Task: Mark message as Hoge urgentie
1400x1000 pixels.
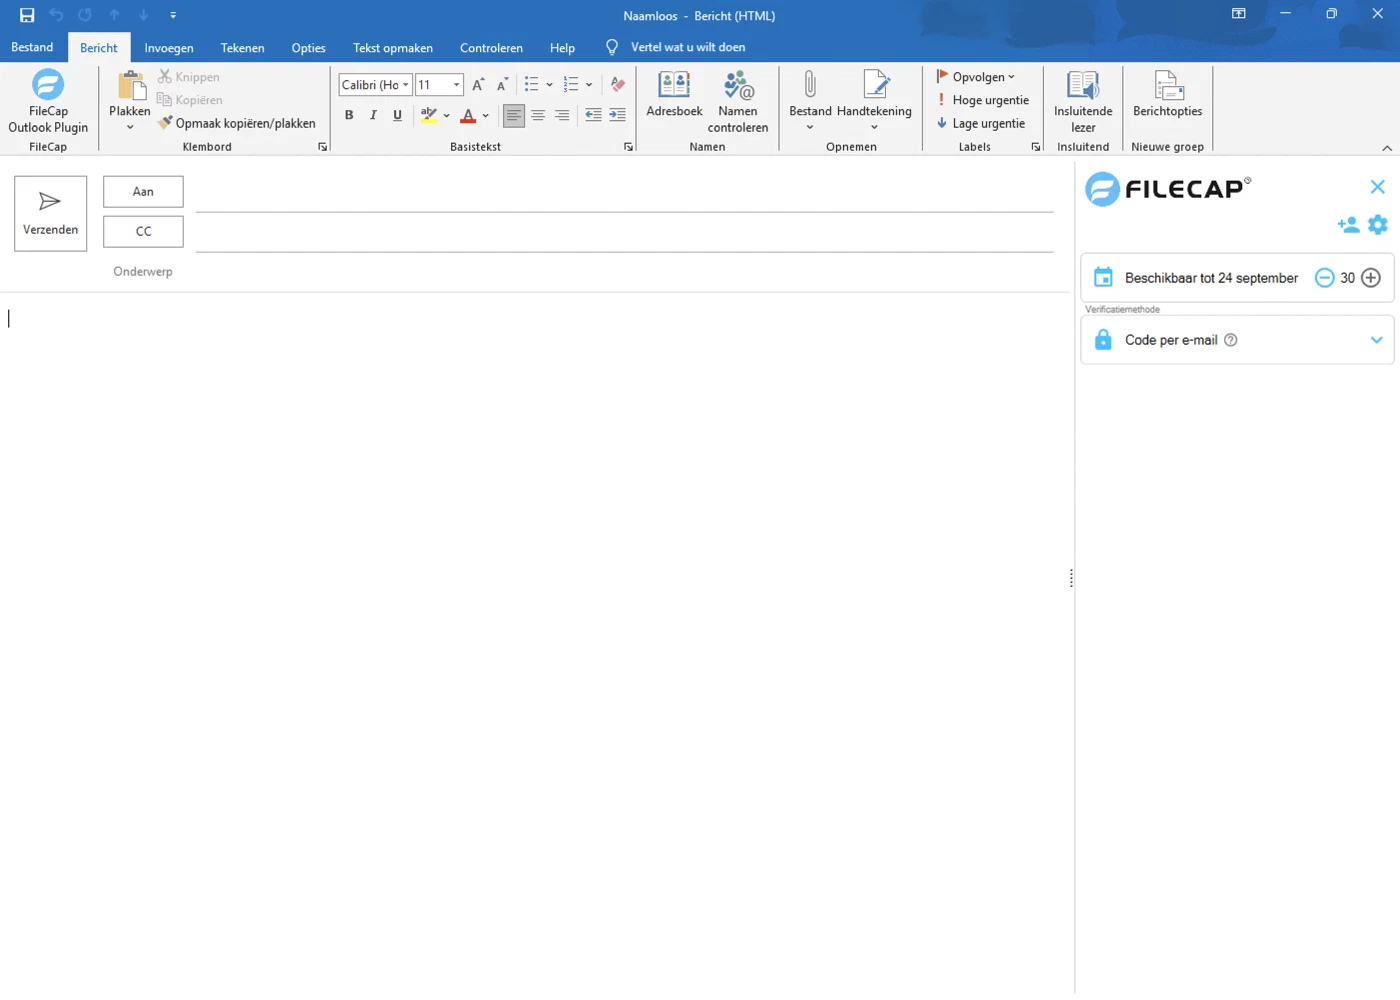Action: (x=982, y=100)
